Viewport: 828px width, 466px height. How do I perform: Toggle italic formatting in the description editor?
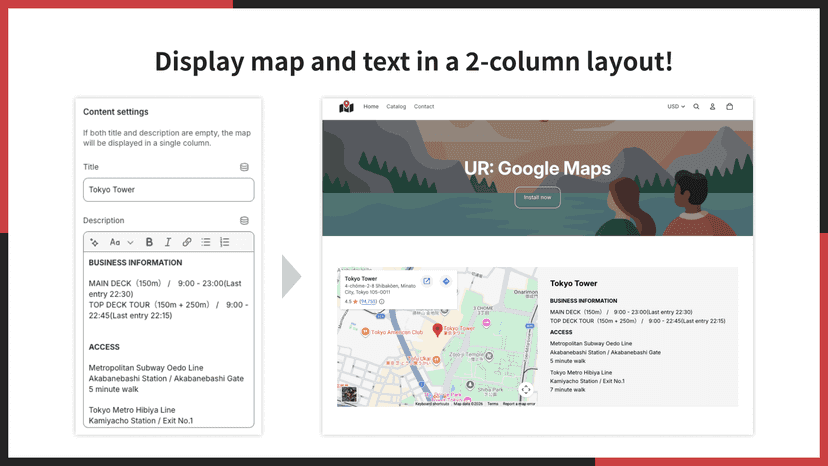point(168,242)
